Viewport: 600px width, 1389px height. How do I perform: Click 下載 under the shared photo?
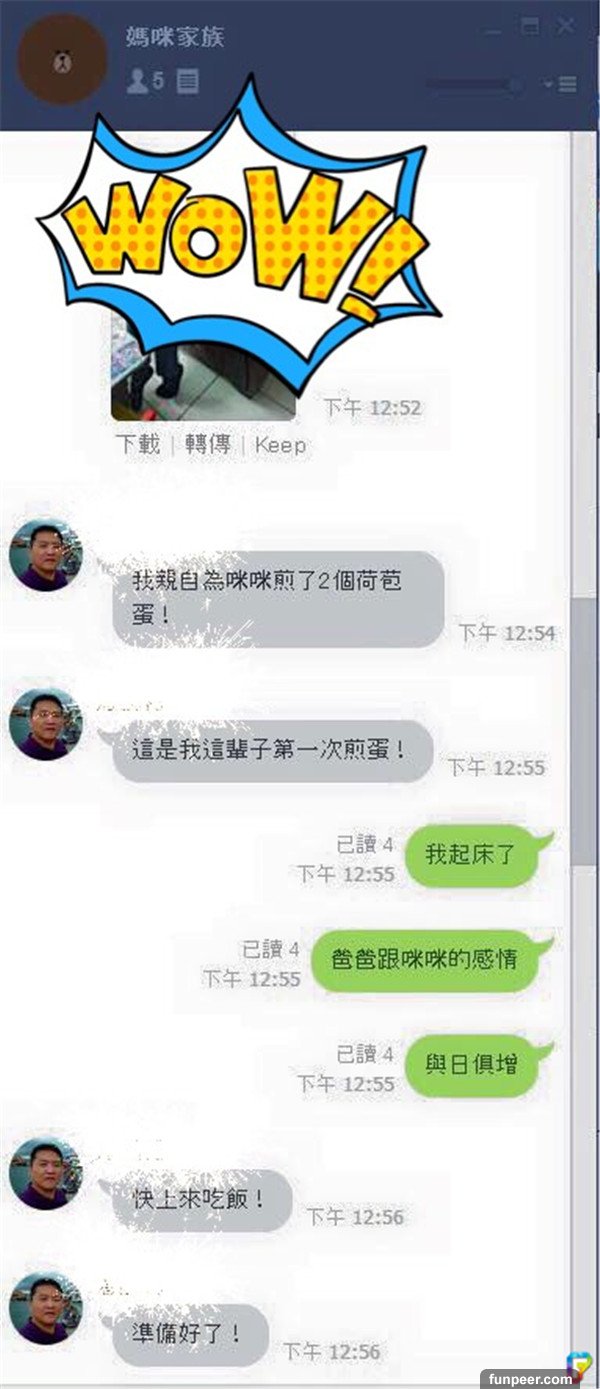pos(138,444)
